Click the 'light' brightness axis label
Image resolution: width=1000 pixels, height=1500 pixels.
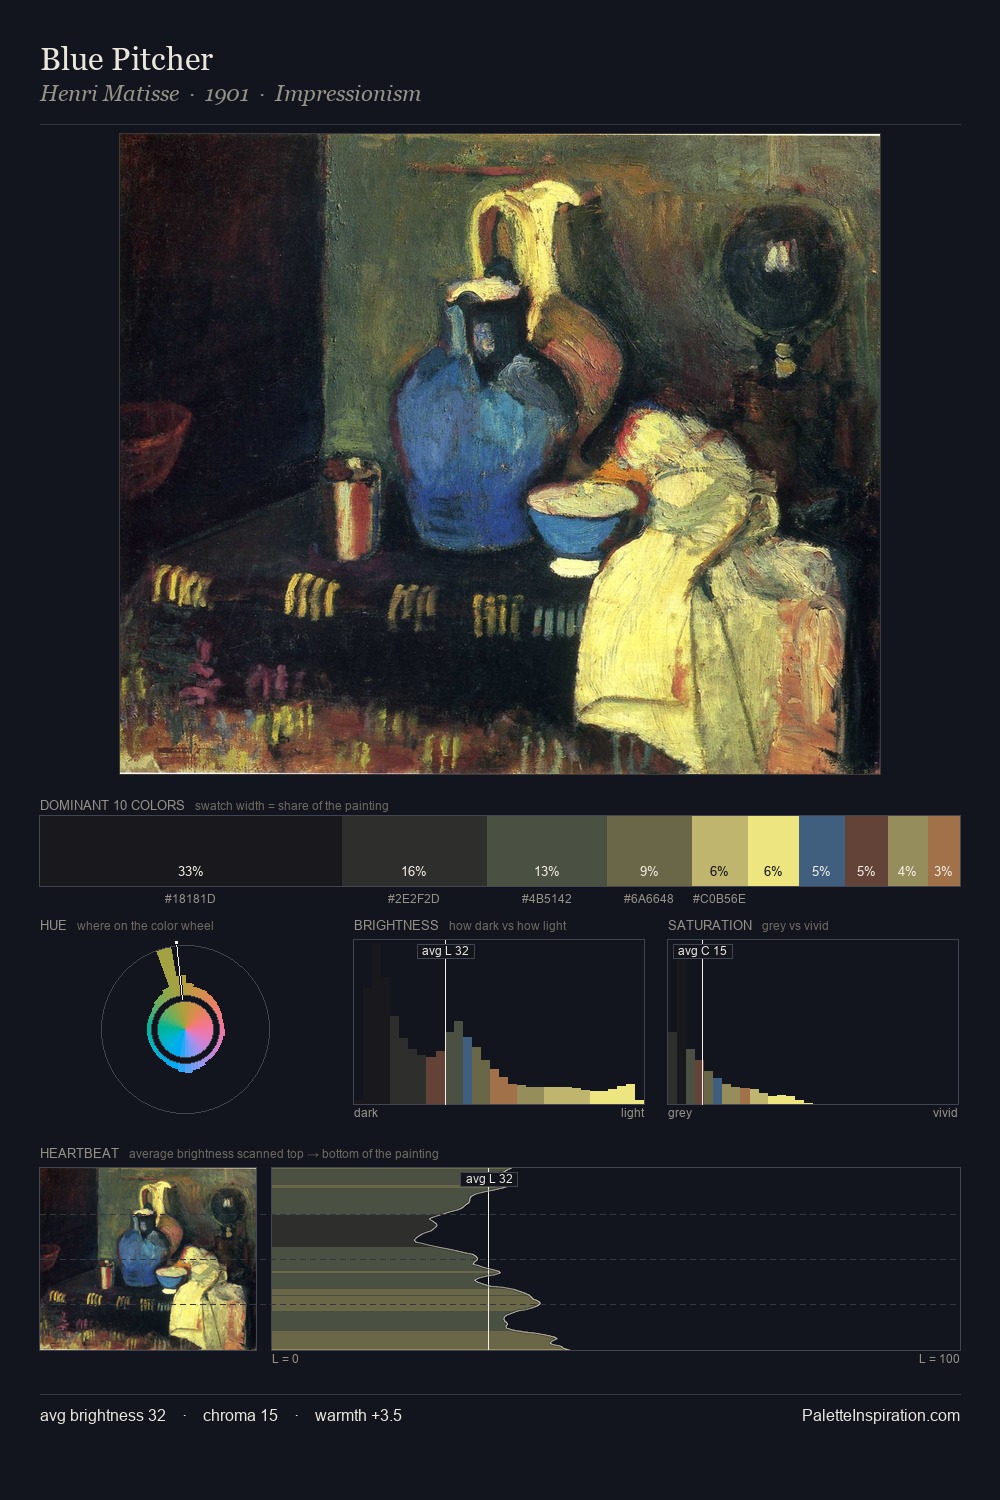point(632,1113)
